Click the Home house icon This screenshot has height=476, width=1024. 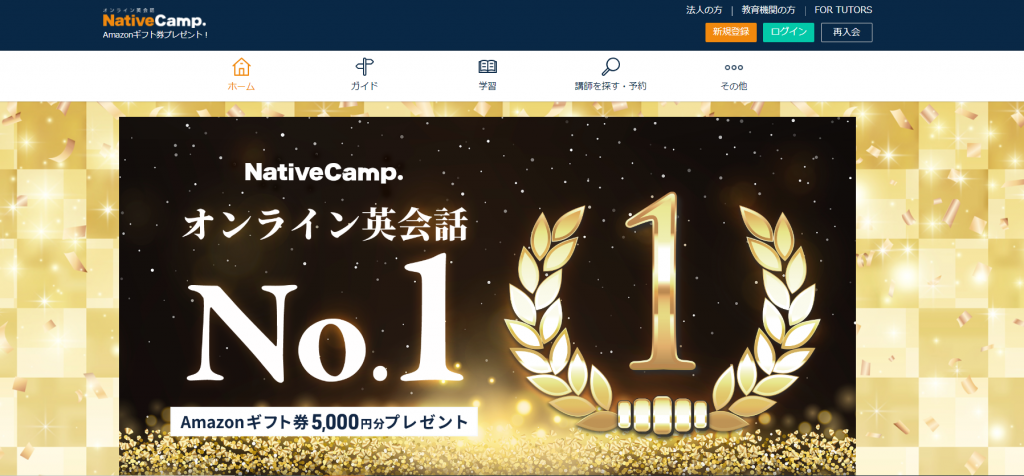point(241,67)
